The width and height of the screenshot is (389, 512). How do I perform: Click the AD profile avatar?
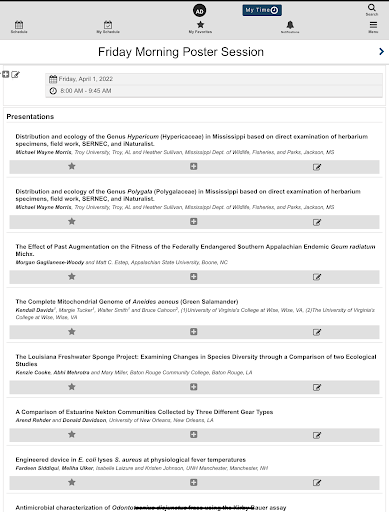(x=199, y=11)
